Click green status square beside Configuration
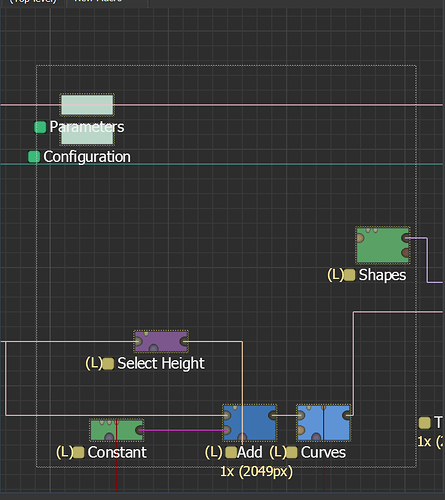This screenshot has width=445, height=500. point(34,157)
